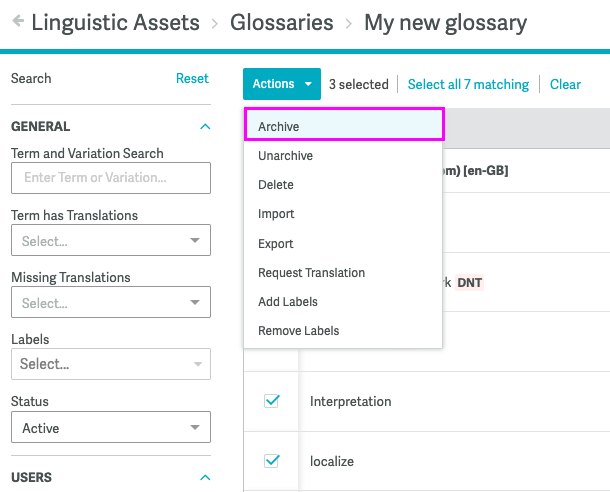This screenshot has width=610, height=492.
Task: Click the Clear selection link
Action: coord(565,84)
